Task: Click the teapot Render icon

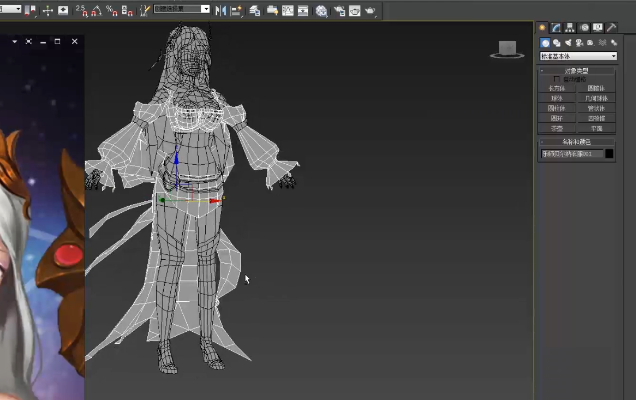Action: pos(371,10)
